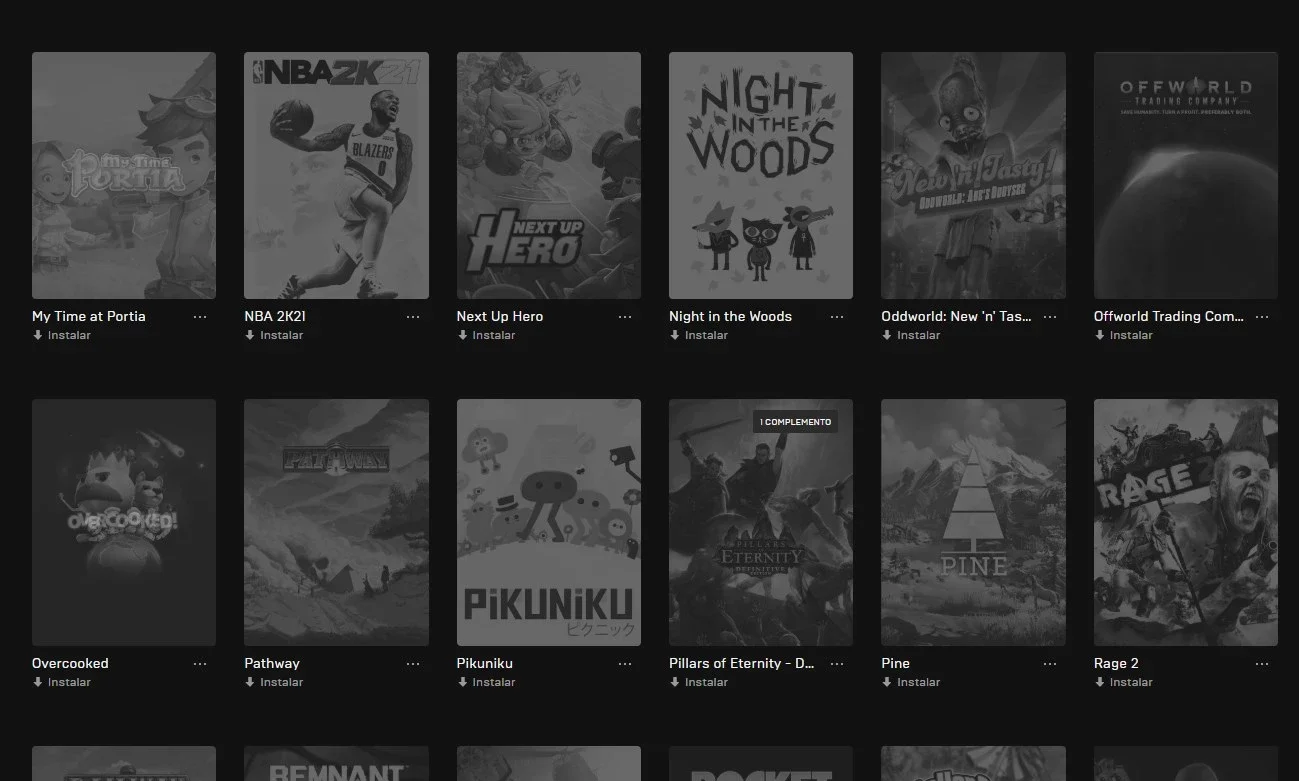Select the Pine cover thumbnail
Viewport: 1299px width, 781px height.
(x=973, y=522)
